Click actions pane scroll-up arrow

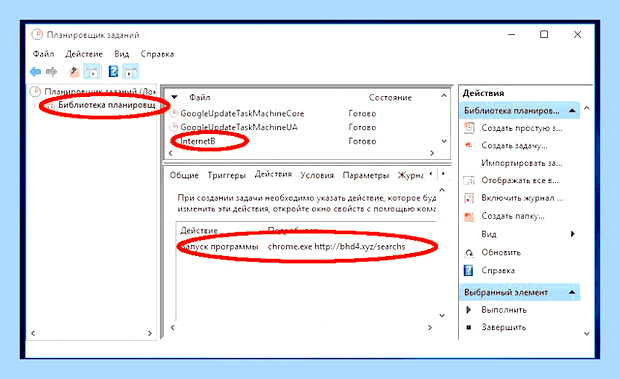point(587,108)
